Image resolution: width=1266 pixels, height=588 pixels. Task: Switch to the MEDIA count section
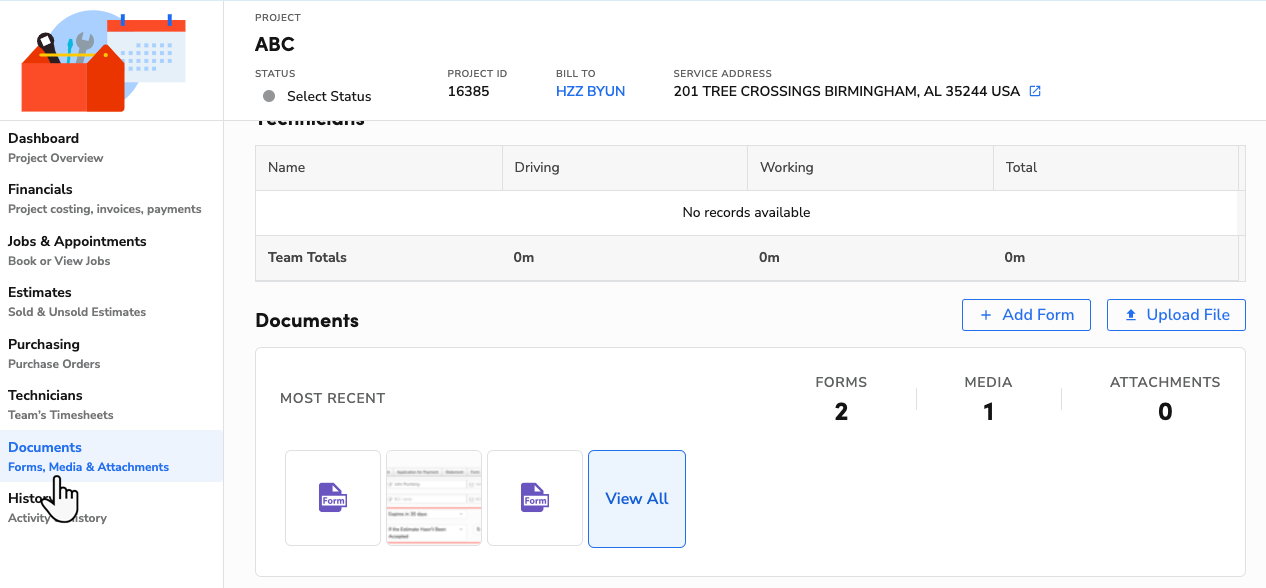tap(988, 397)
